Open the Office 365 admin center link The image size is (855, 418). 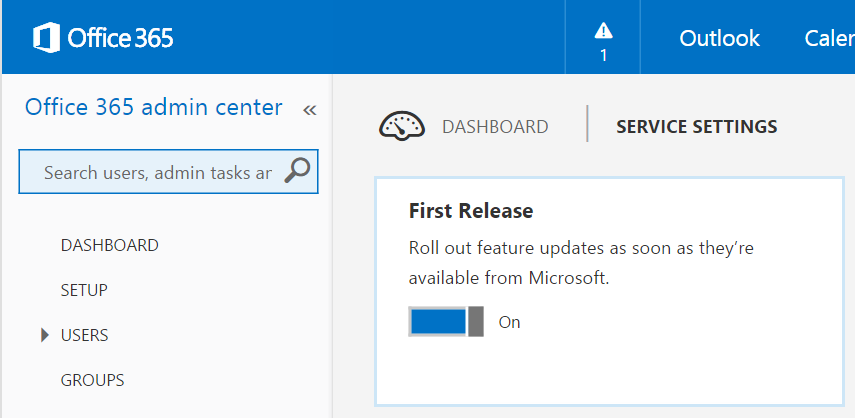coord(154,107)
